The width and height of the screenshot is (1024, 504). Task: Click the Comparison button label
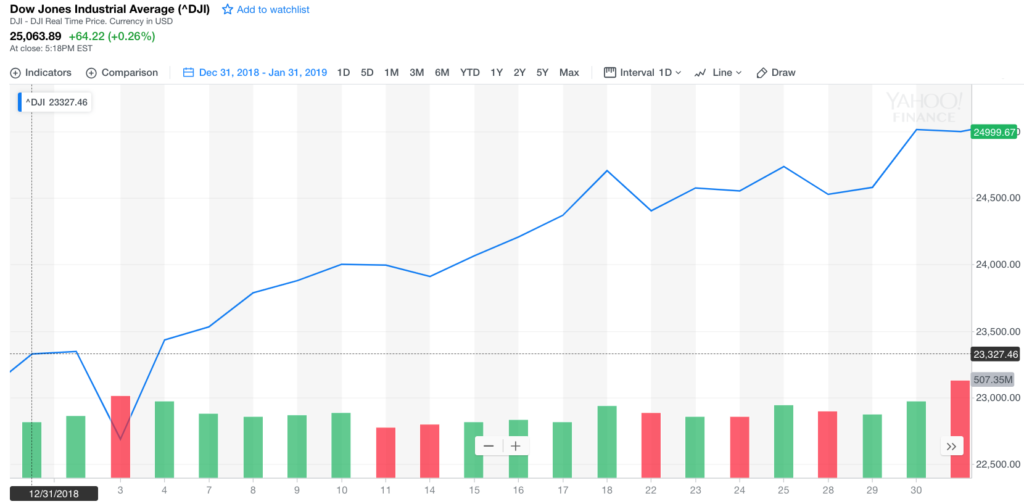coord(129,73)
